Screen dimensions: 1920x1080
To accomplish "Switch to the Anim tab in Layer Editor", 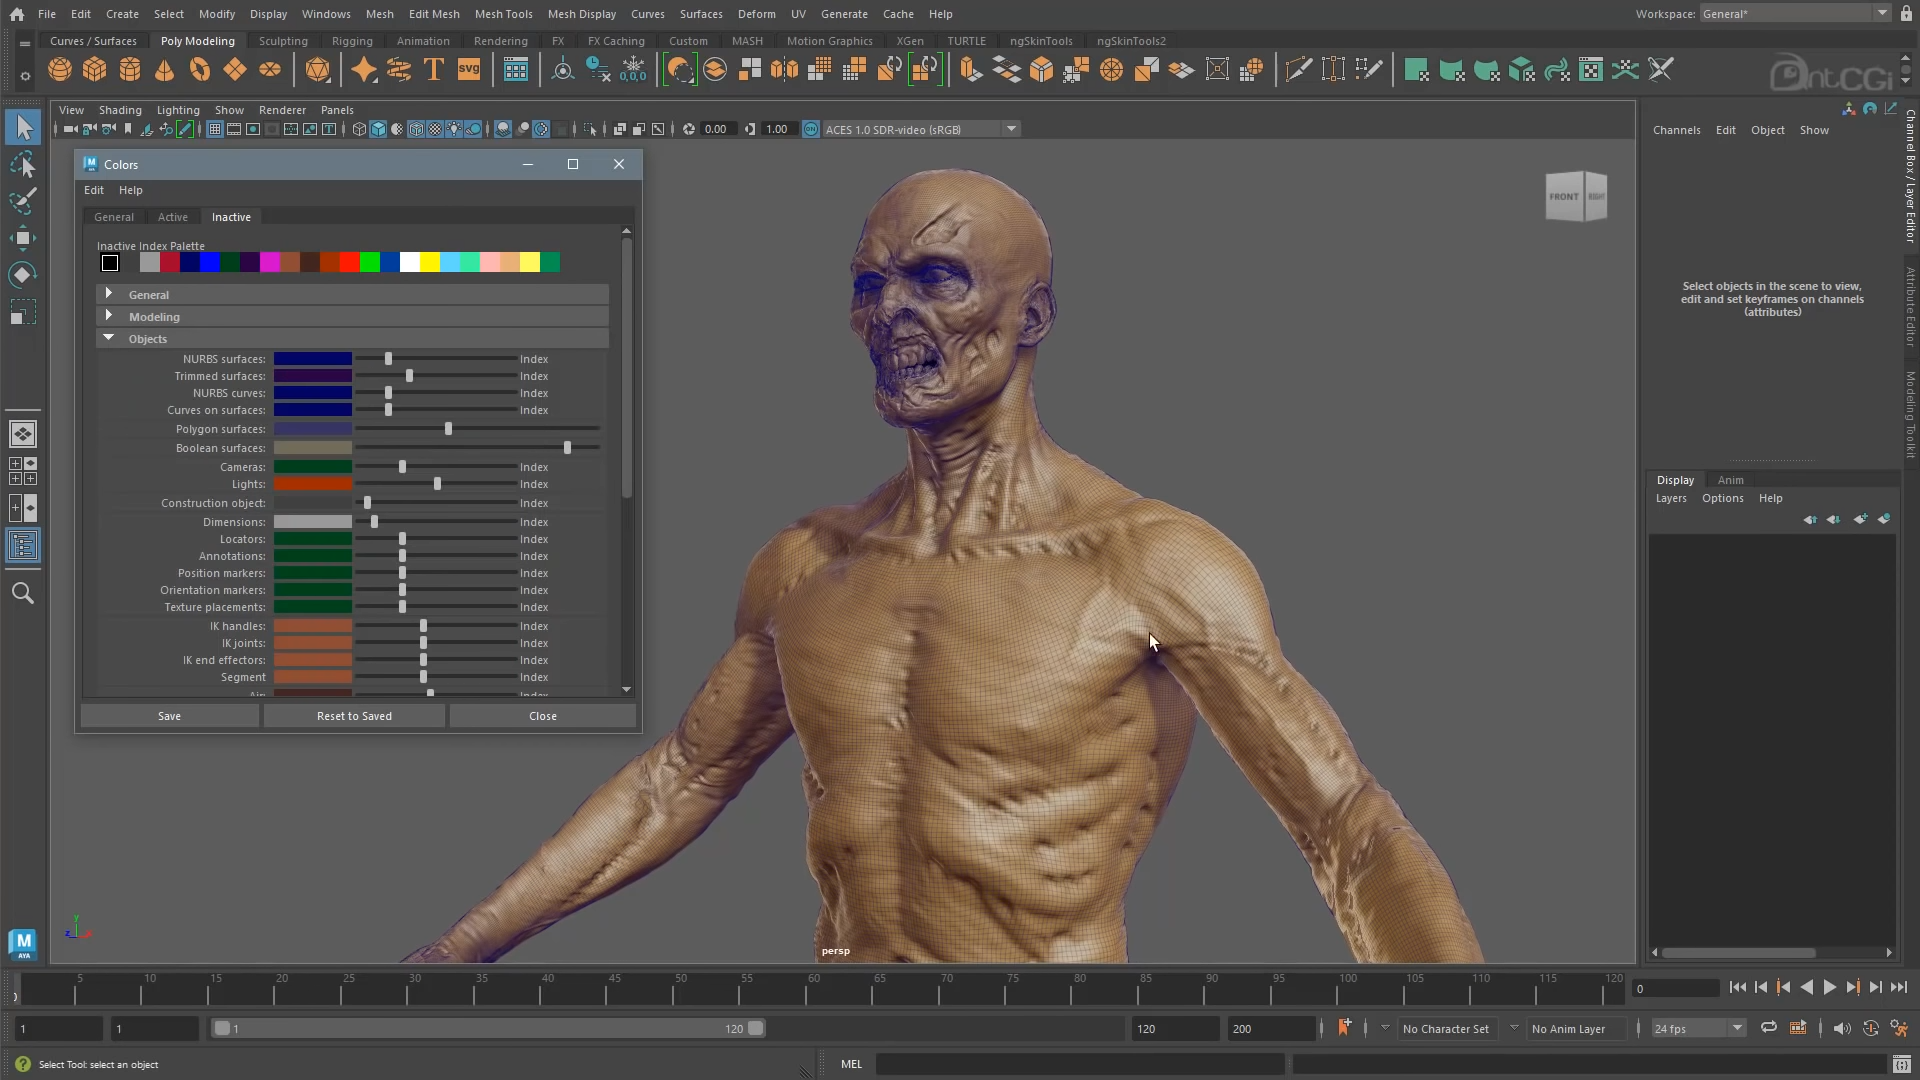I will pos(1730,480).
